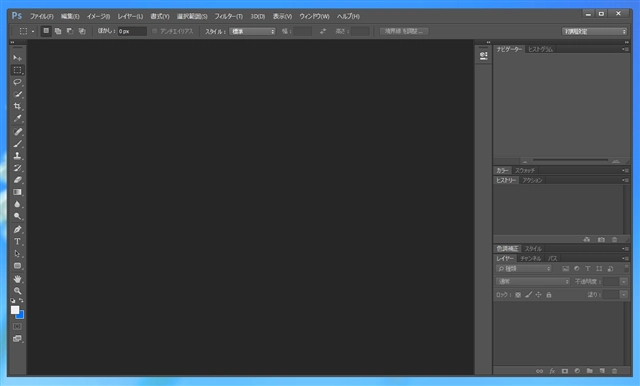Image resolution: width=640 pixels, height=386 pixels.
Task: Open the フィルター menu
Action: (x=229, y=16)
